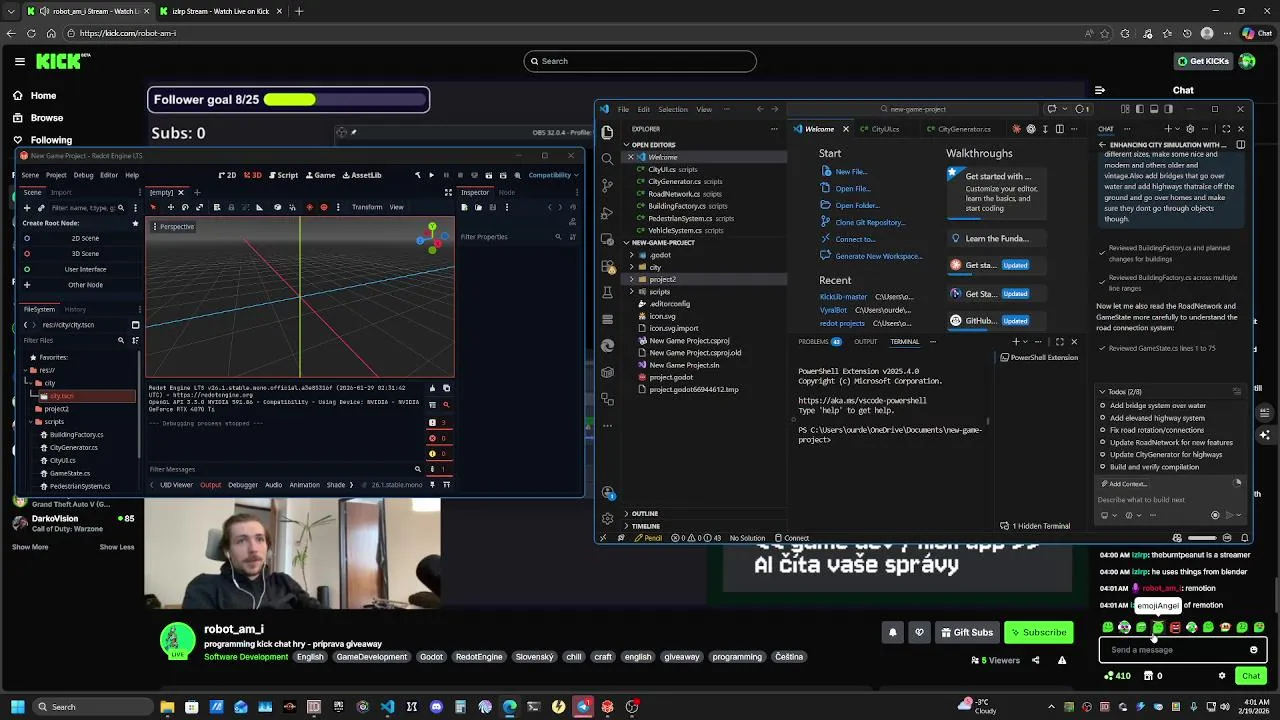Switch to the VS Code OUTPUT panel tab
The width and height of the screenshot is (1280, 720).
(x=865, y=342)
